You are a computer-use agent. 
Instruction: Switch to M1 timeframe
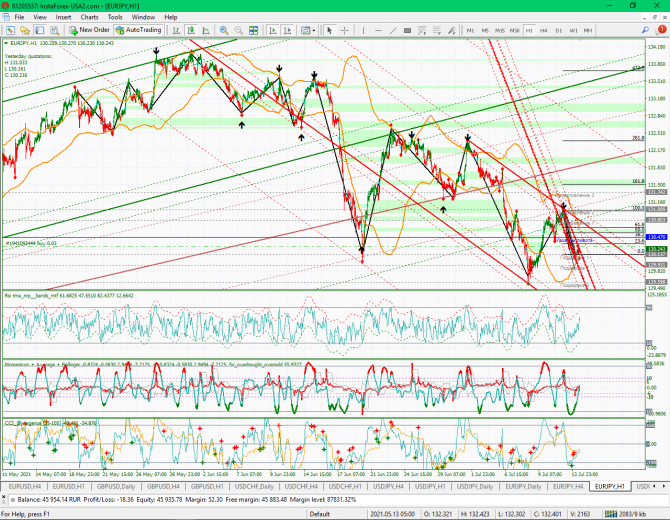point(470,30)
